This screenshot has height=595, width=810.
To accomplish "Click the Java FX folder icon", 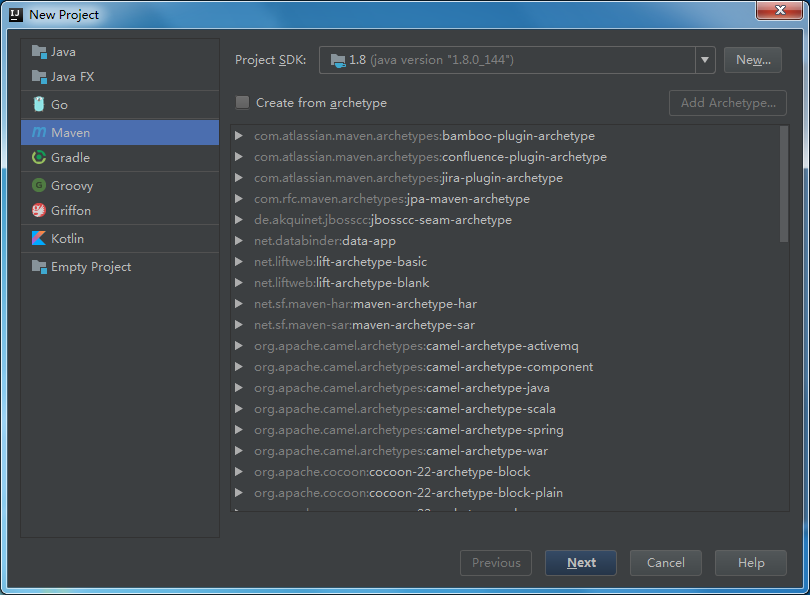I will [39, 76].
